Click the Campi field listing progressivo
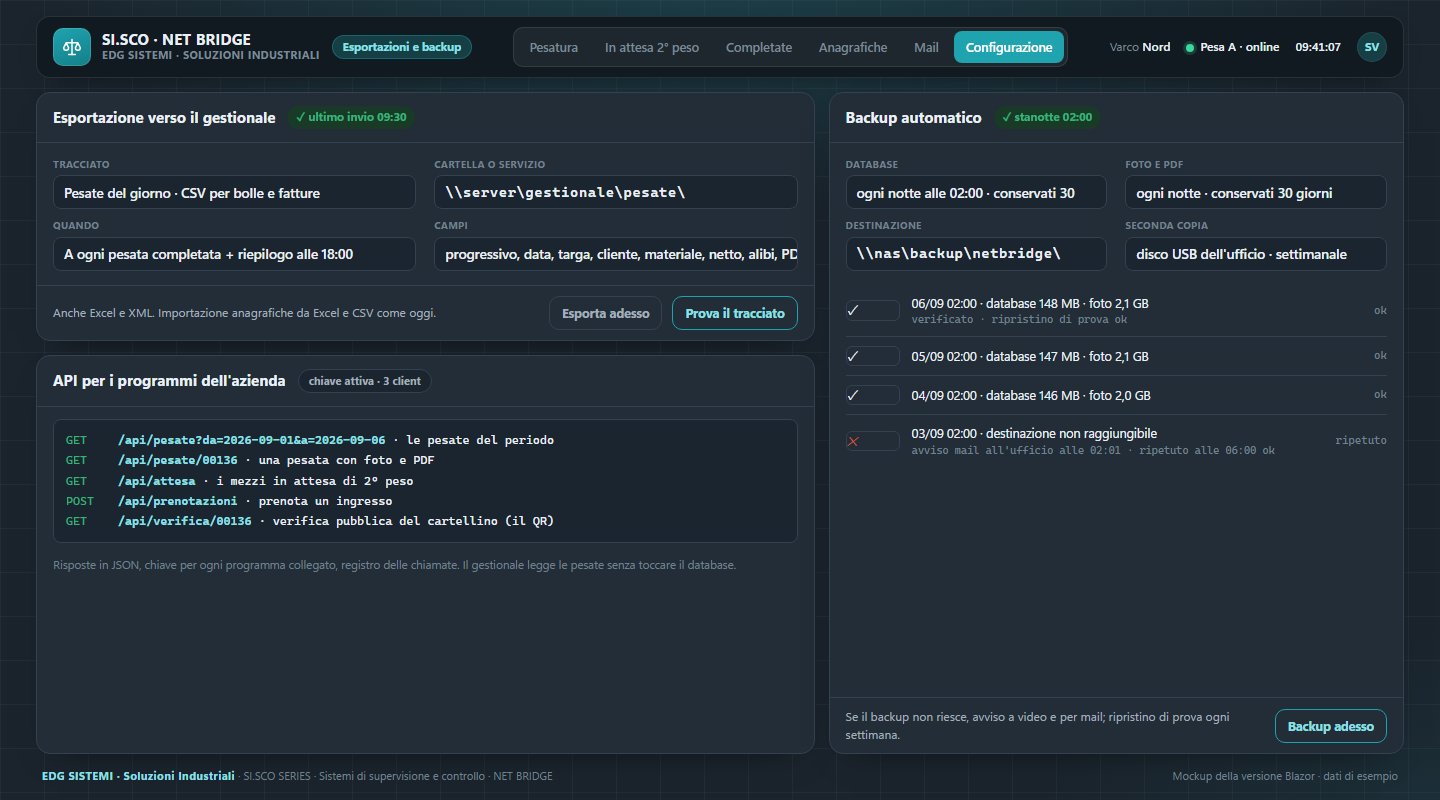This screenshot has height=800, width=1440. [616, 254]
